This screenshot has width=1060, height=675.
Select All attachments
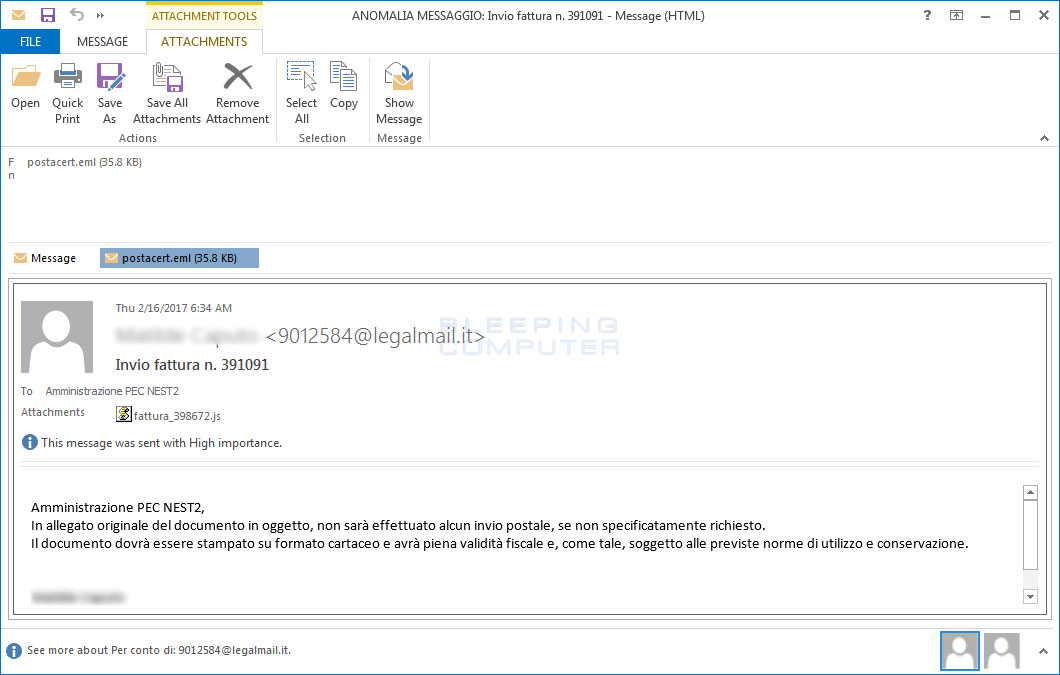click(302, 93)
